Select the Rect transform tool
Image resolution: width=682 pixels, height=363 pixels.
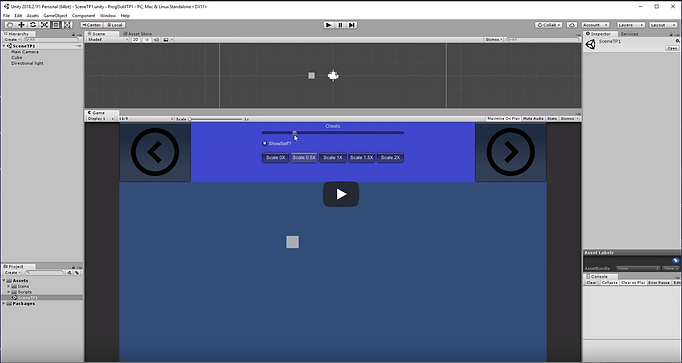56,25
